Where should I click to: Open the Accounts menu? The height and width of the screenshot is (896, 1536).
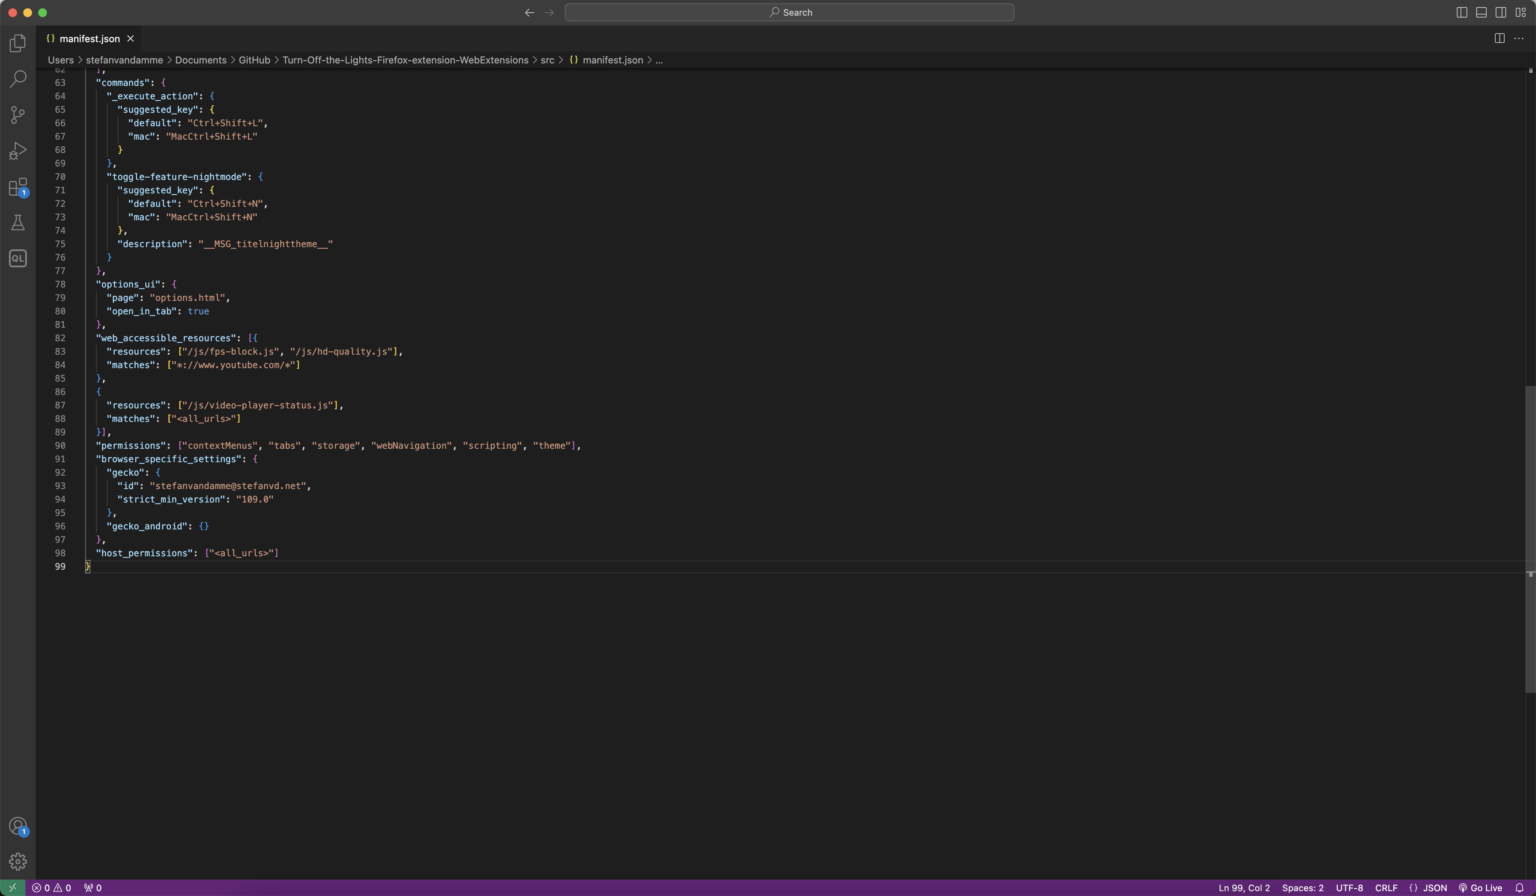[17, 826]
